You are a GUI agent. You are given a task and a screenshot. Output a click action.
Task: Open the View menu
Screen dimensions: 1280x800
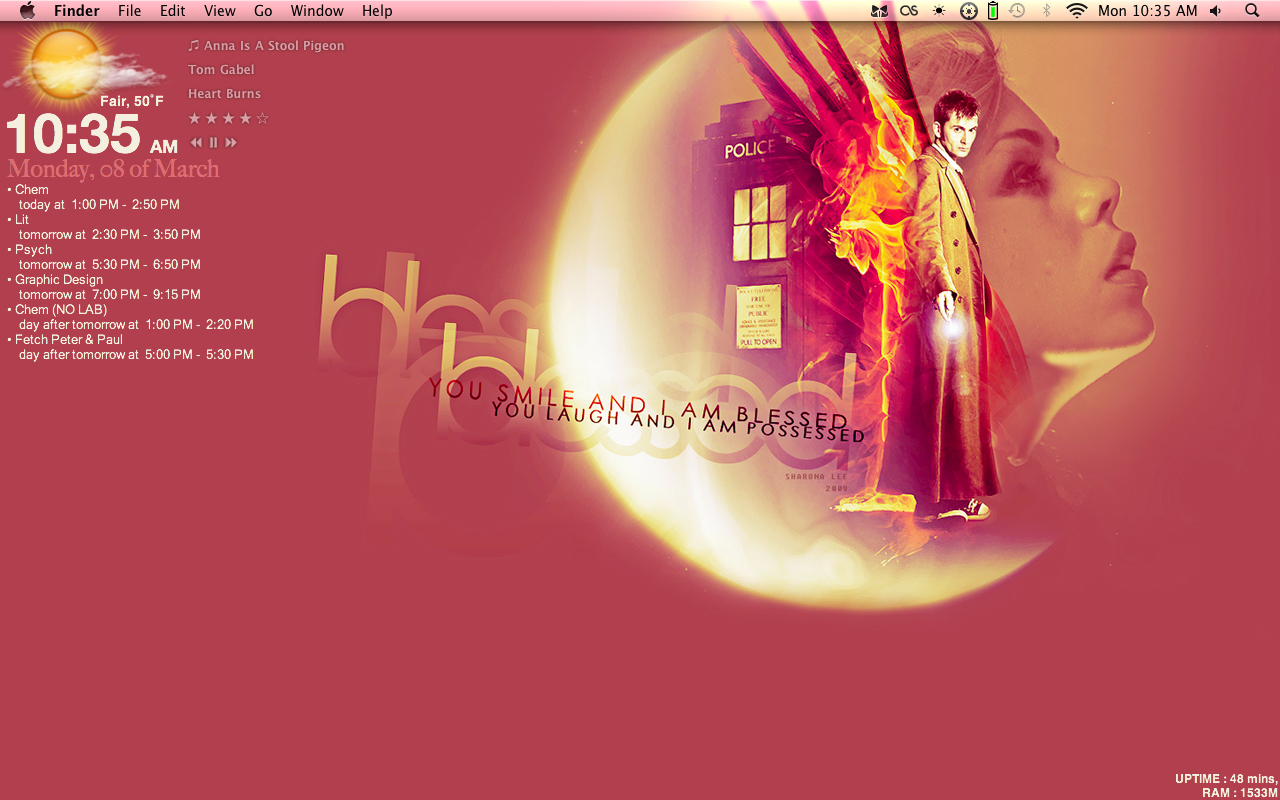coord(220,11)
